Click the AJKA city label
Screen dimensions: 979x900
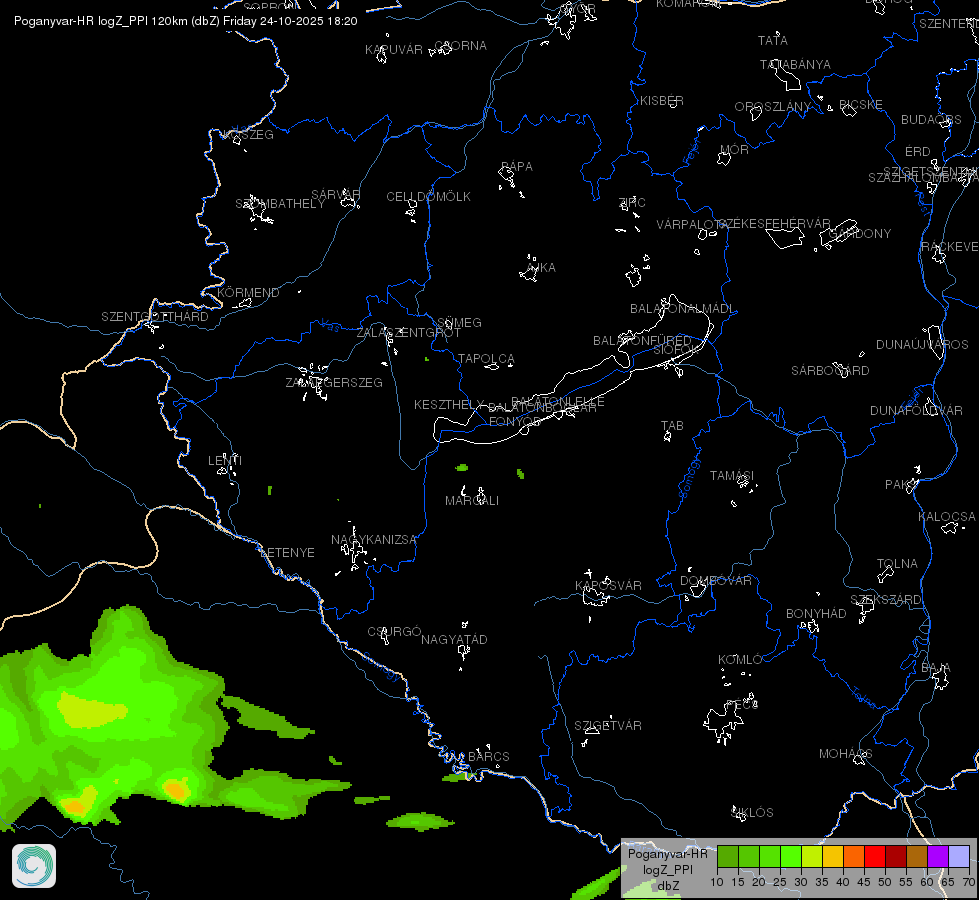(541, 267)
